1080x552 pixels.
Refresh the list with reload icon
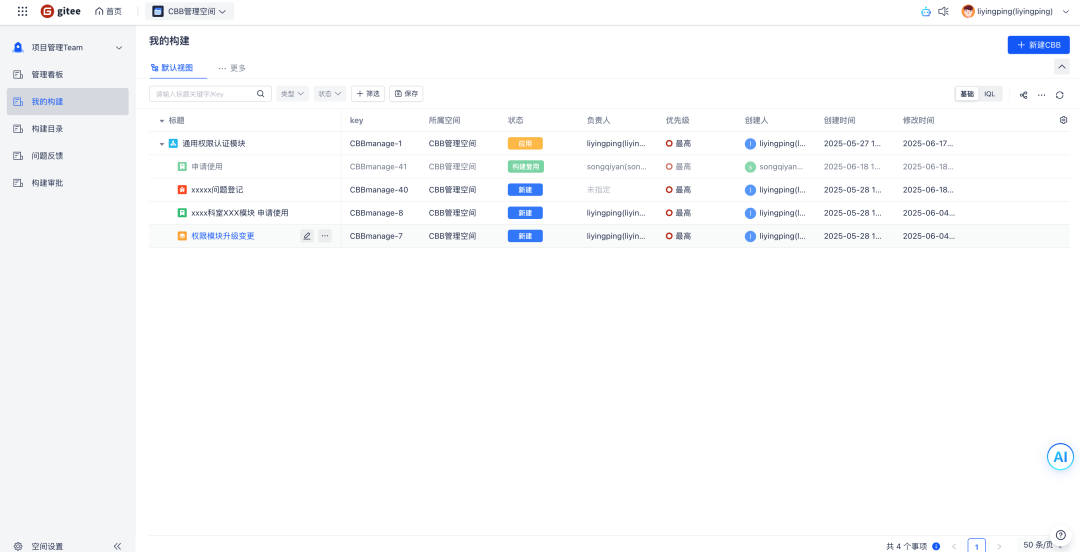[x=1059, y=94]
